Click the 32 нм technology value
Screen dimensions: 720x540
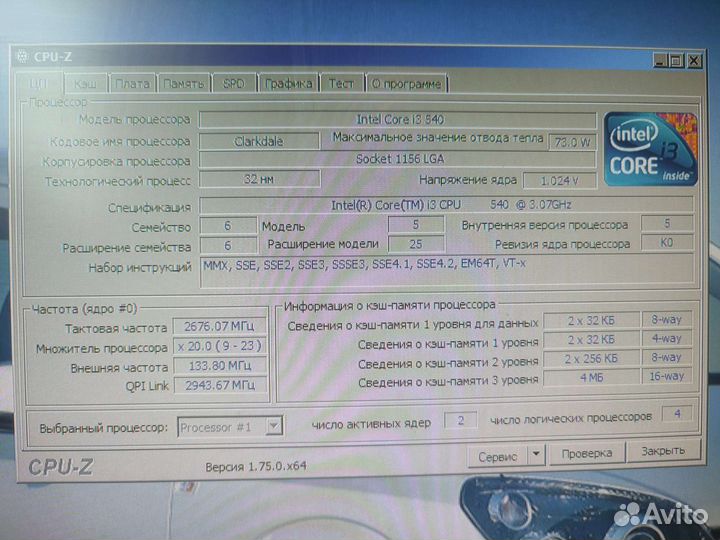[259, 179]
